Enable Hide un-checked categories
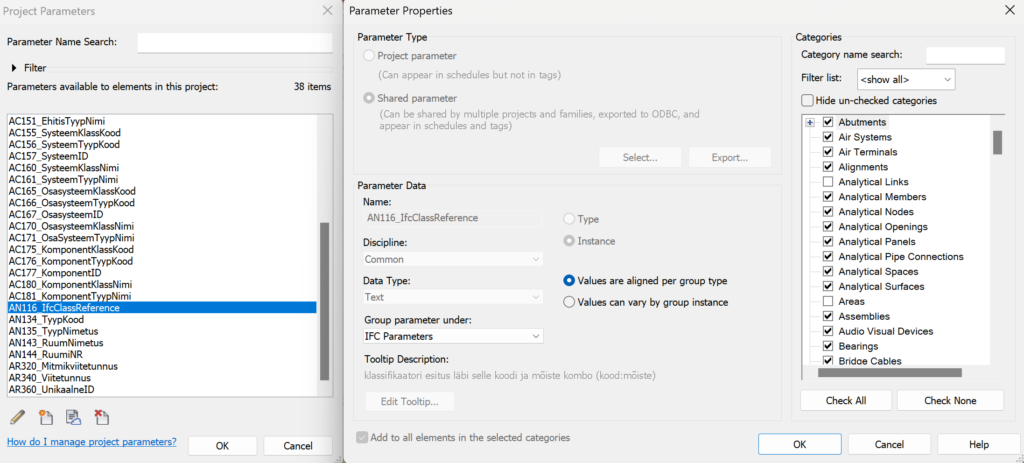1024x463 pixels. [x=808, y=101]
